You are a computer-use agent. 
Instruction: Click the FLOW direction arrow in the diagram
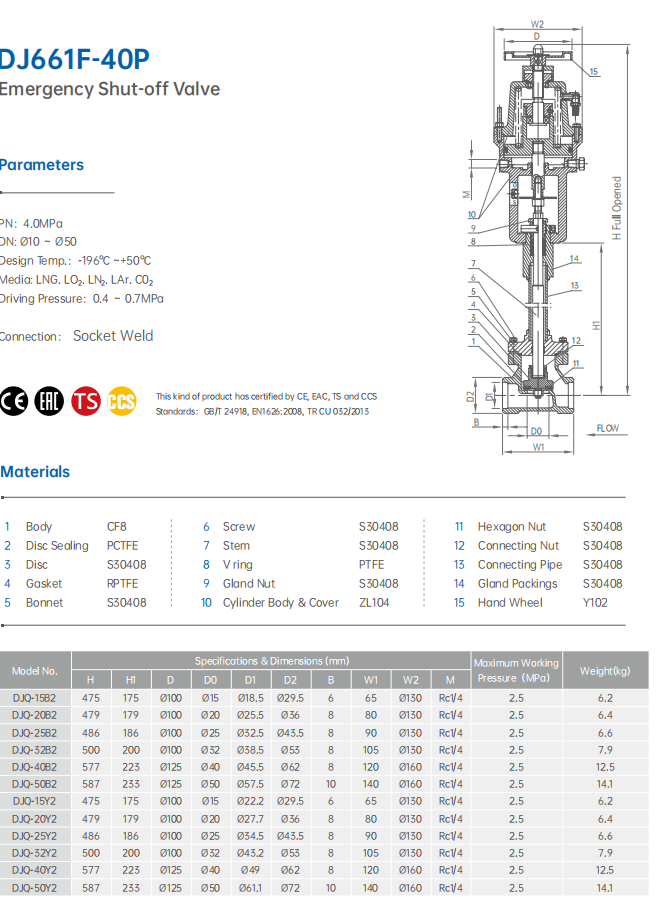[607, 430]
